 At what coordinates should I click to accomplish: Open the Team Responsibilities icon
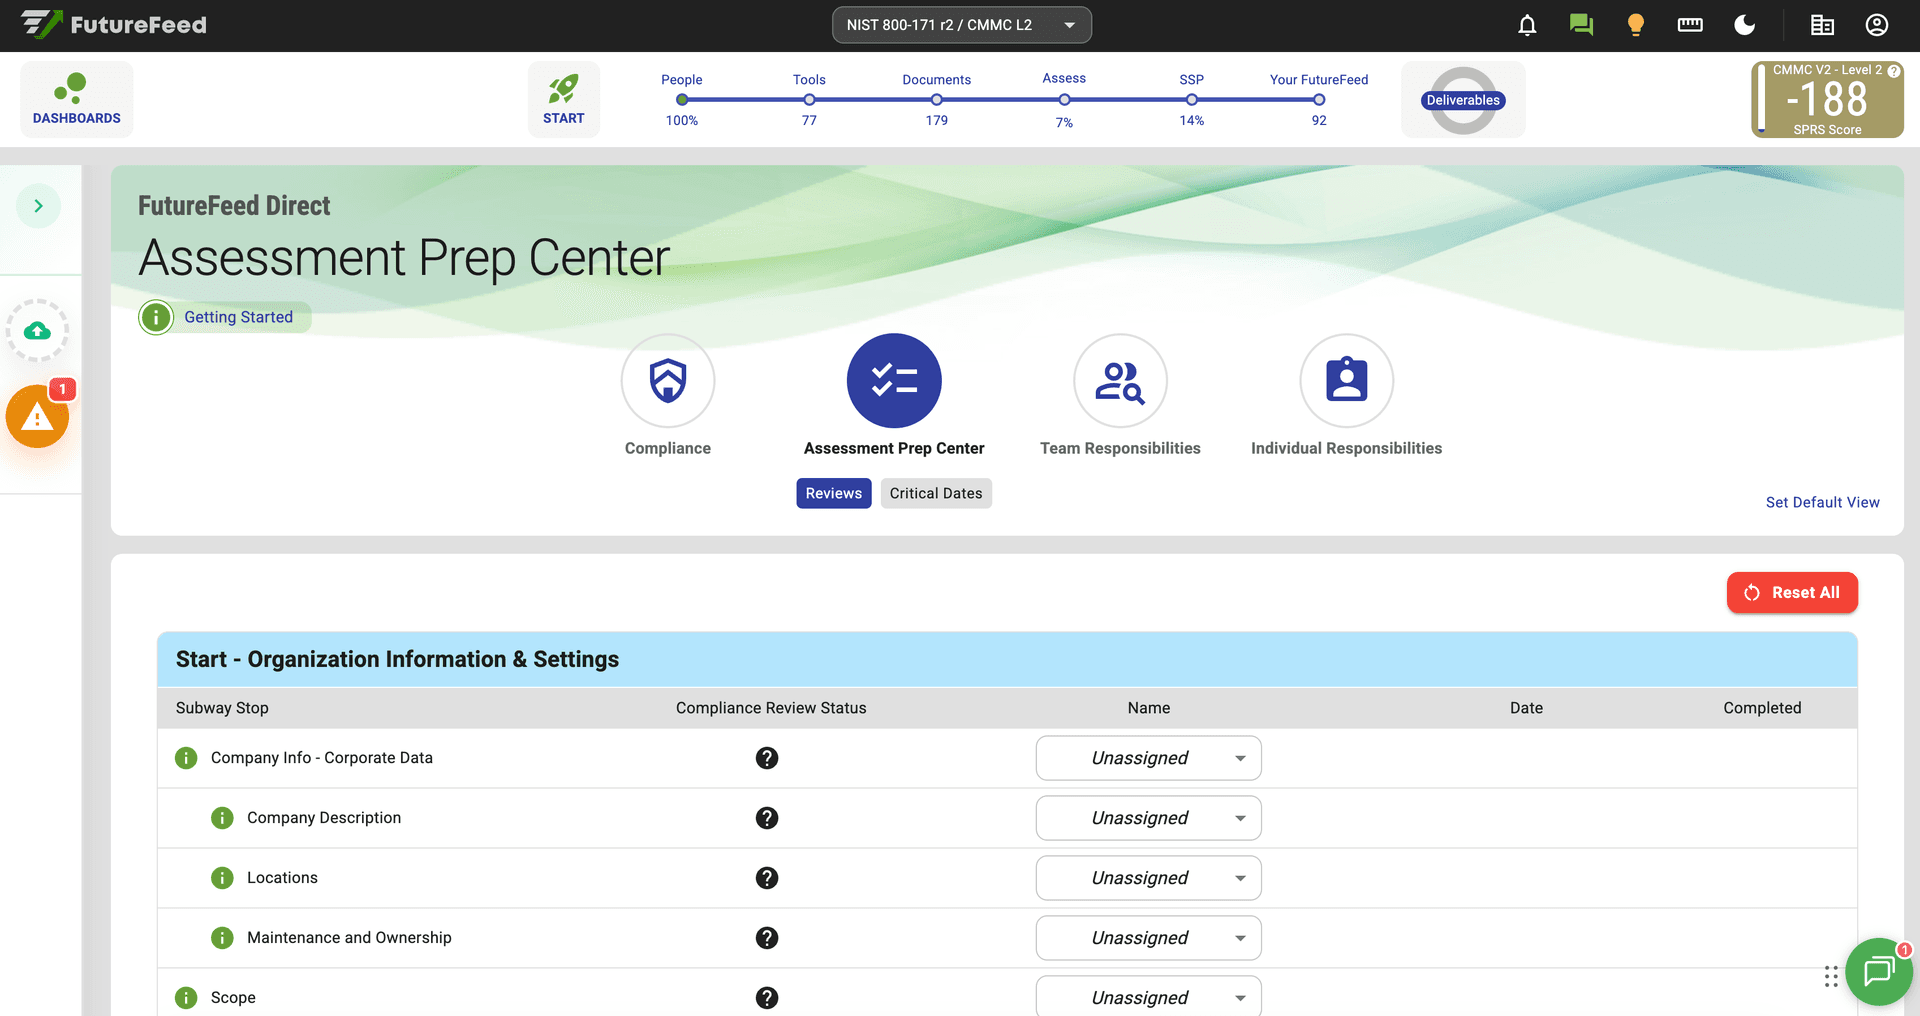[x=1120, y=381]
